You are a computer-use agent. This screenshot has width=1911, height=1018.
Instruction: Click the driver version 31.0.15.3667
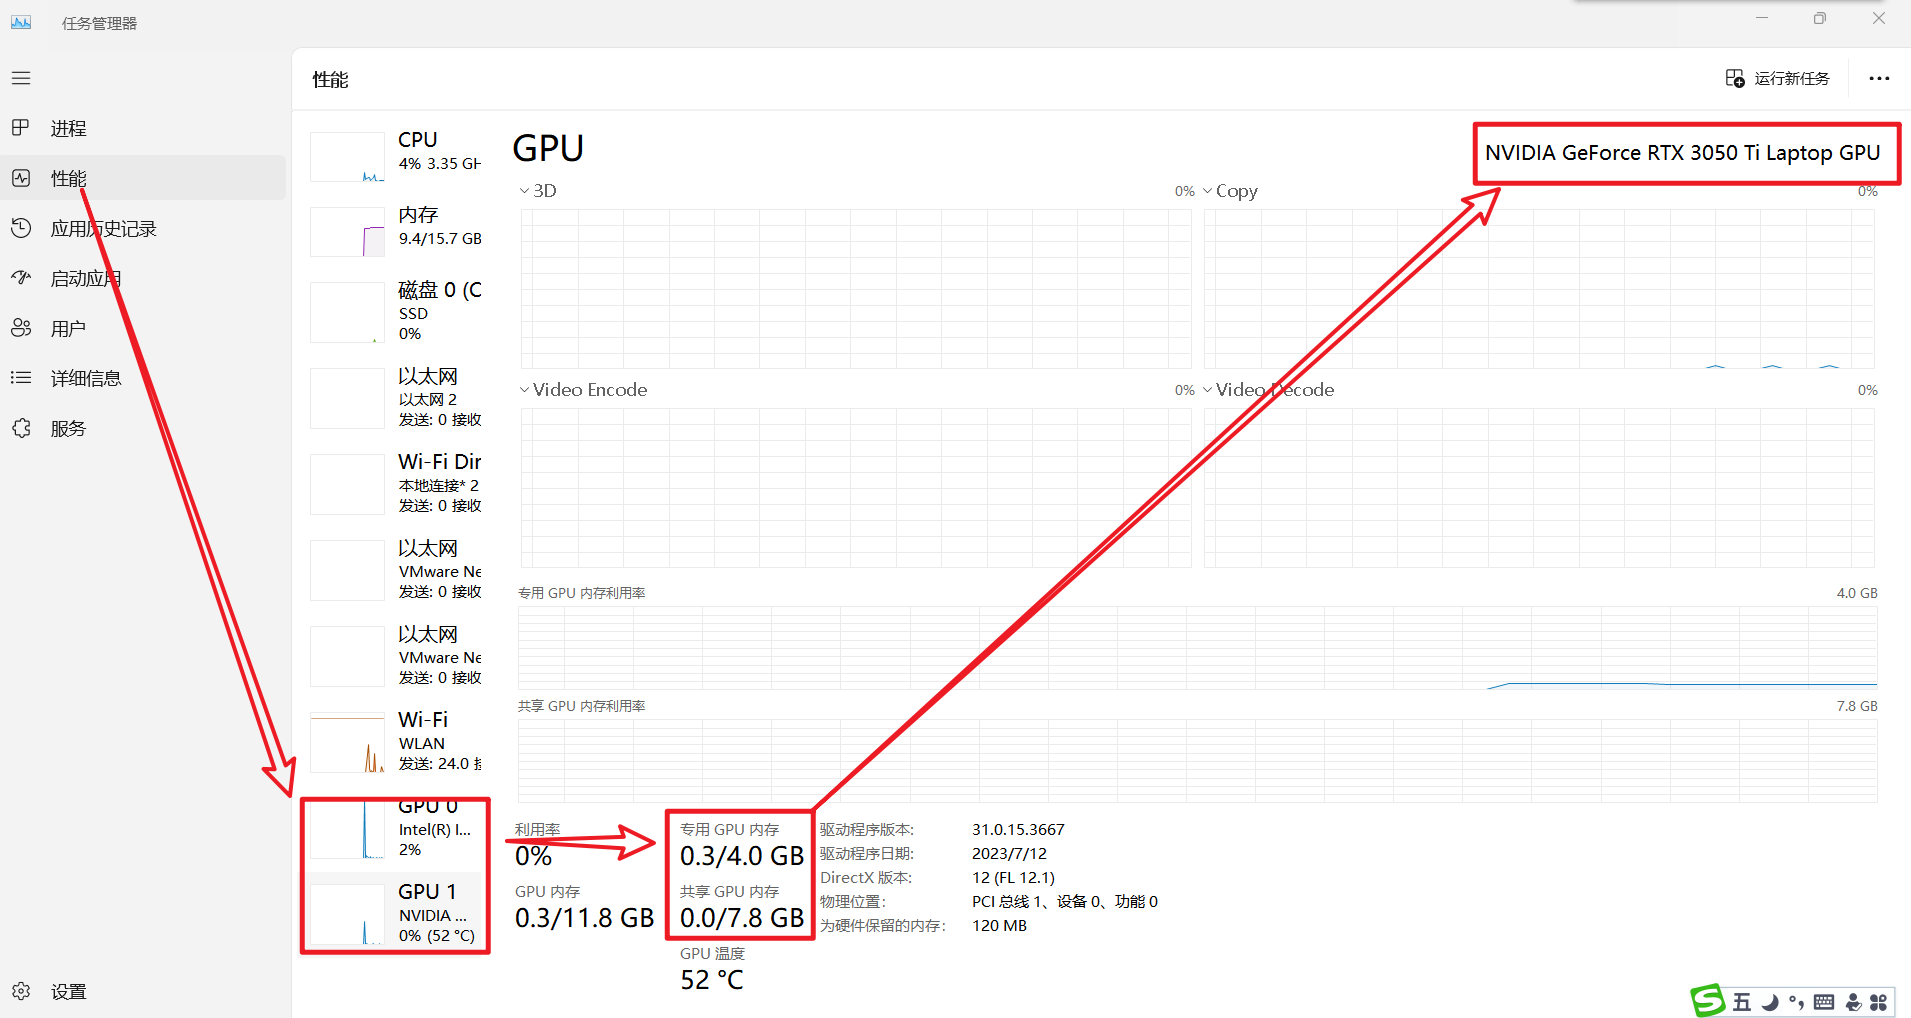[x=1018, y=830]
